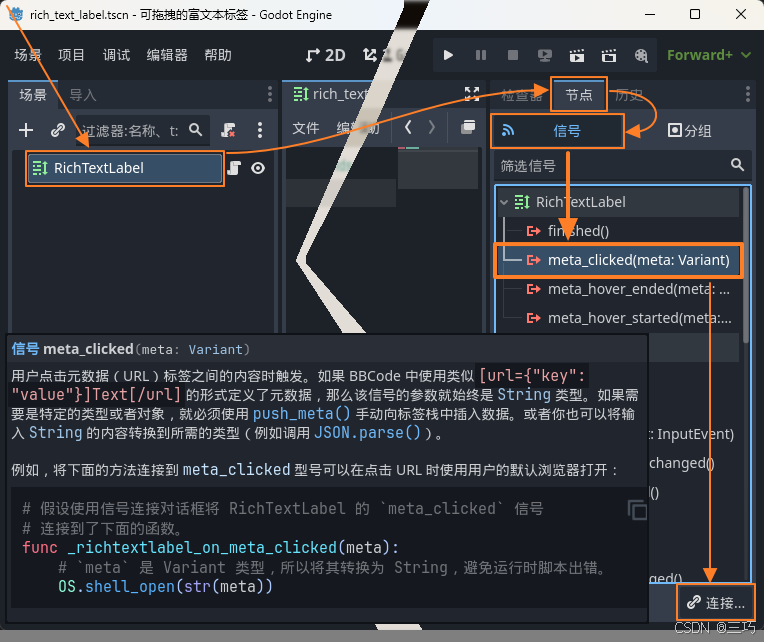Run the current scene

pos(577,55)
